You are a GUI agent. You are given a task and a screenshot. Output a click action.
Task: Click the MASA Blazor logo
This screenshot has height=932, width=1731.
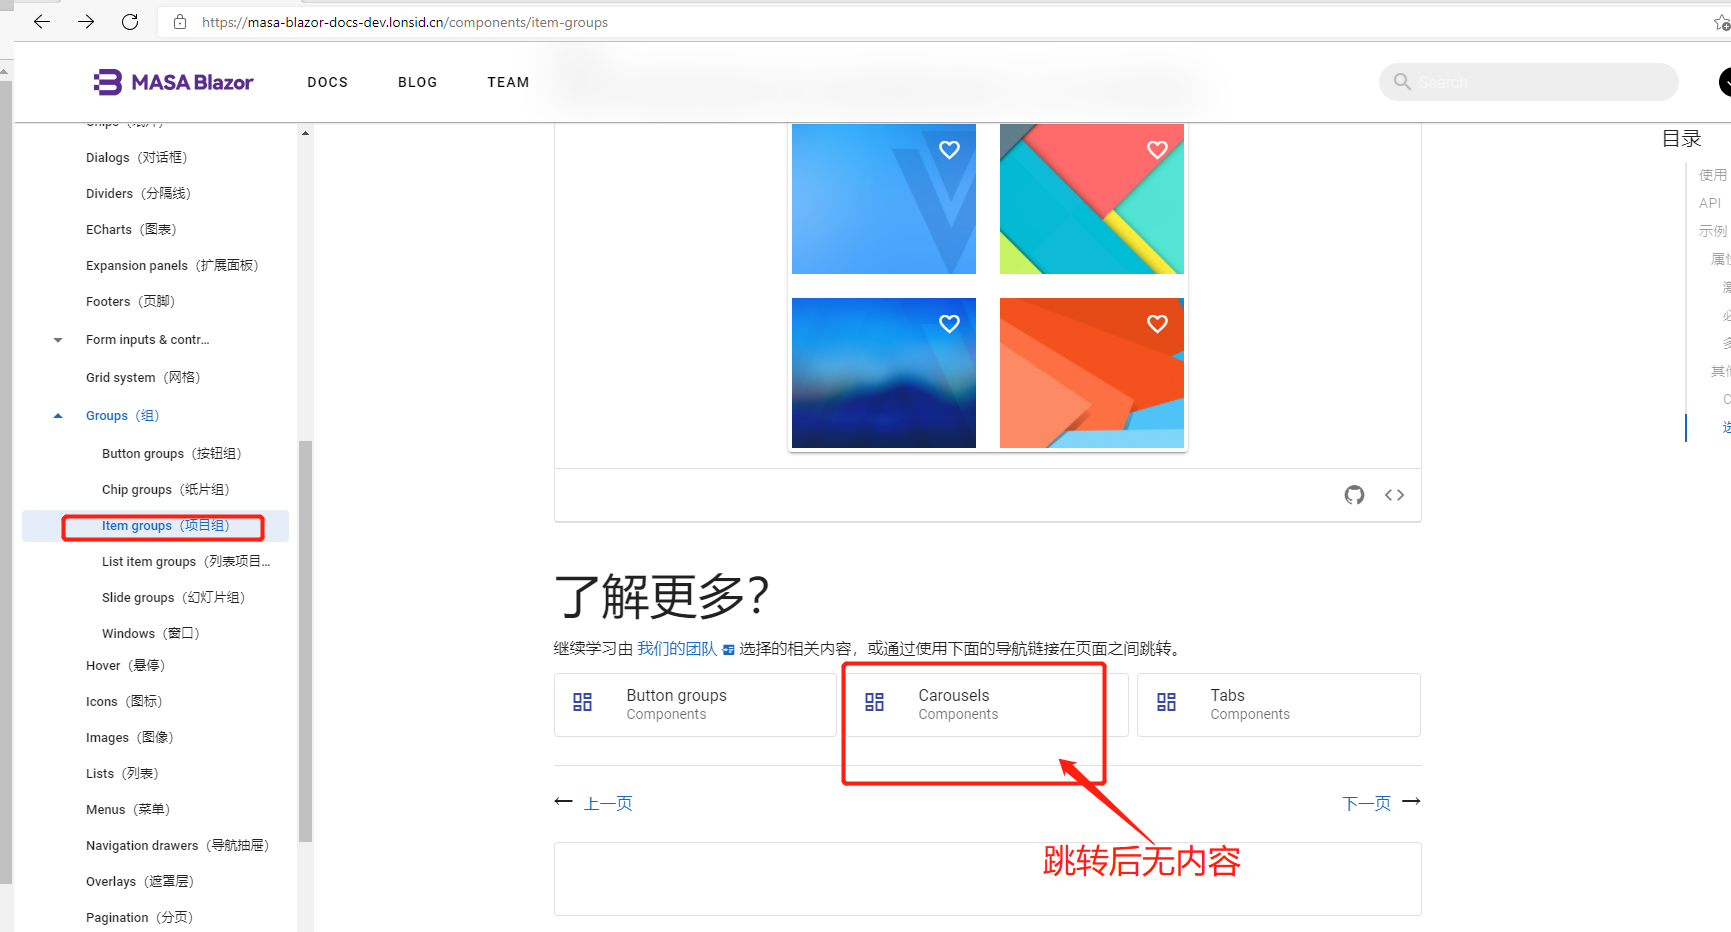click(174, 82)
